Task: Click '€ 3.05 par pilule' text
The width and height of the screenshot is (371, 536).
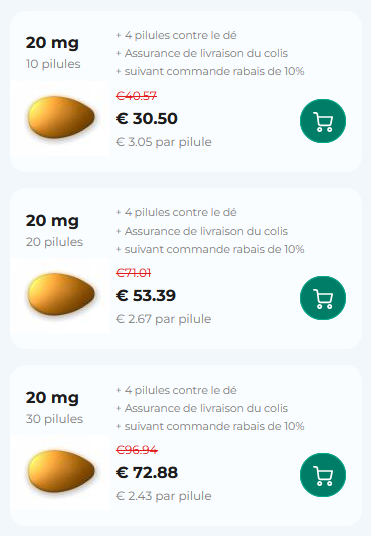Action: (x=164, y=142)
